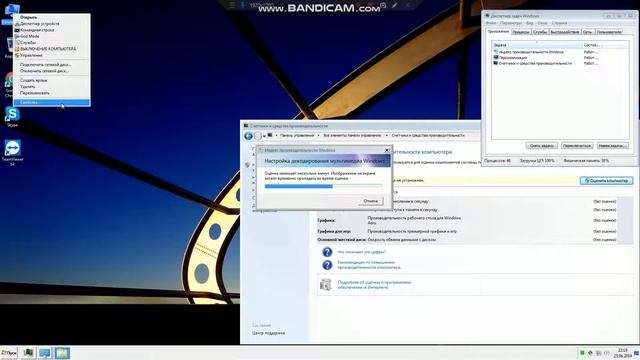The height and width of the screenshot is (360, 640).
Task: Open performance improvement recommendations link
Action: pyautogui.click(x=369, y=265)
